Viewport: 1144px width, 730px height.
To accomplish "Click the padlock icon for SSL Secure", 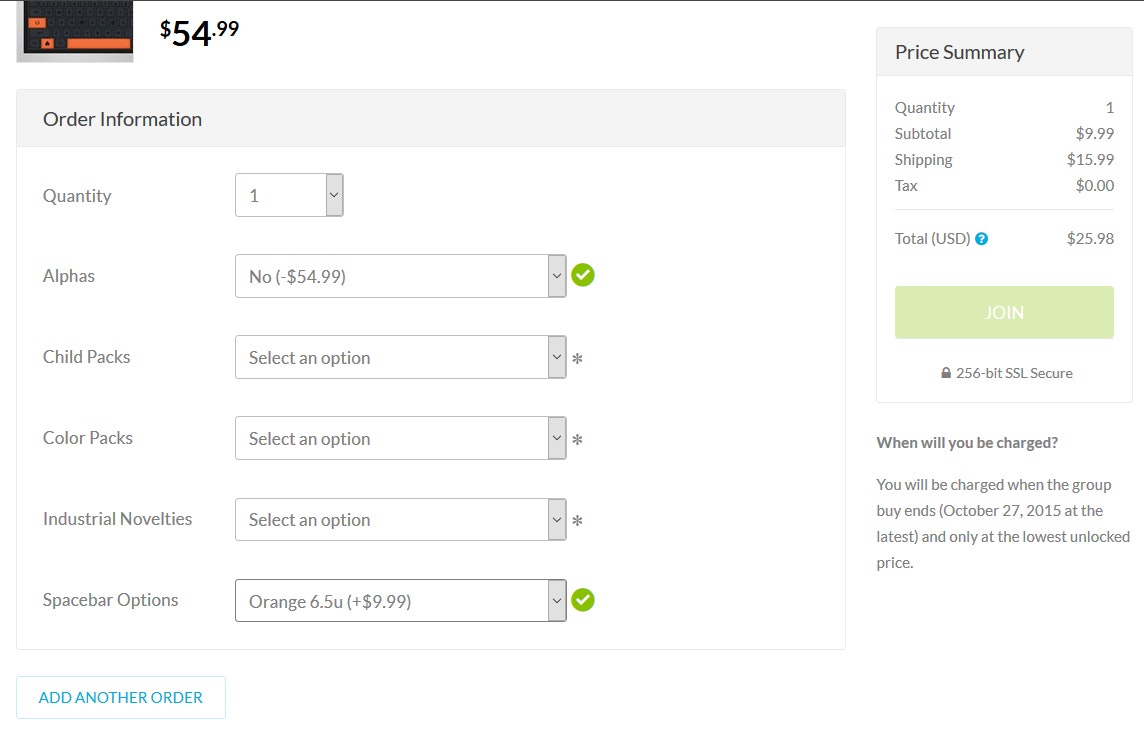I will coord(946,373).
